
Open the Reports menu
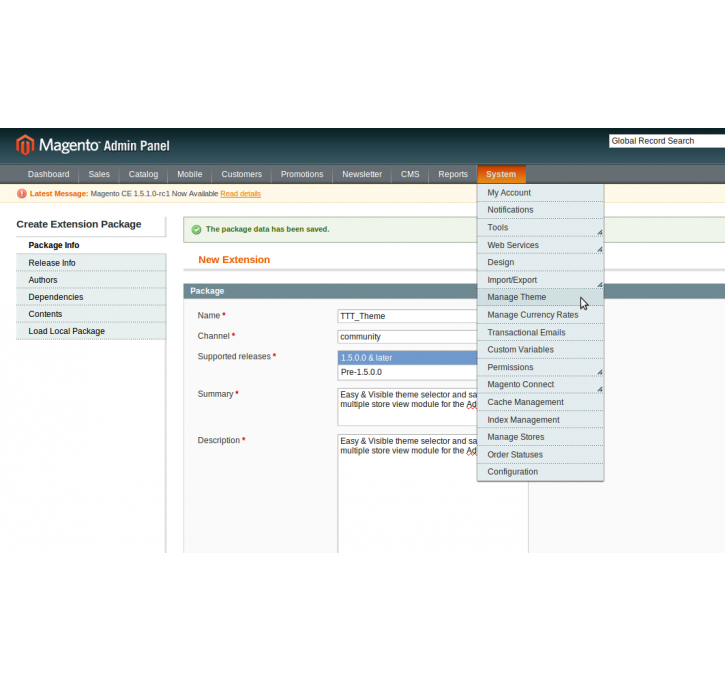pyautogui.click(x=453, y=174)
